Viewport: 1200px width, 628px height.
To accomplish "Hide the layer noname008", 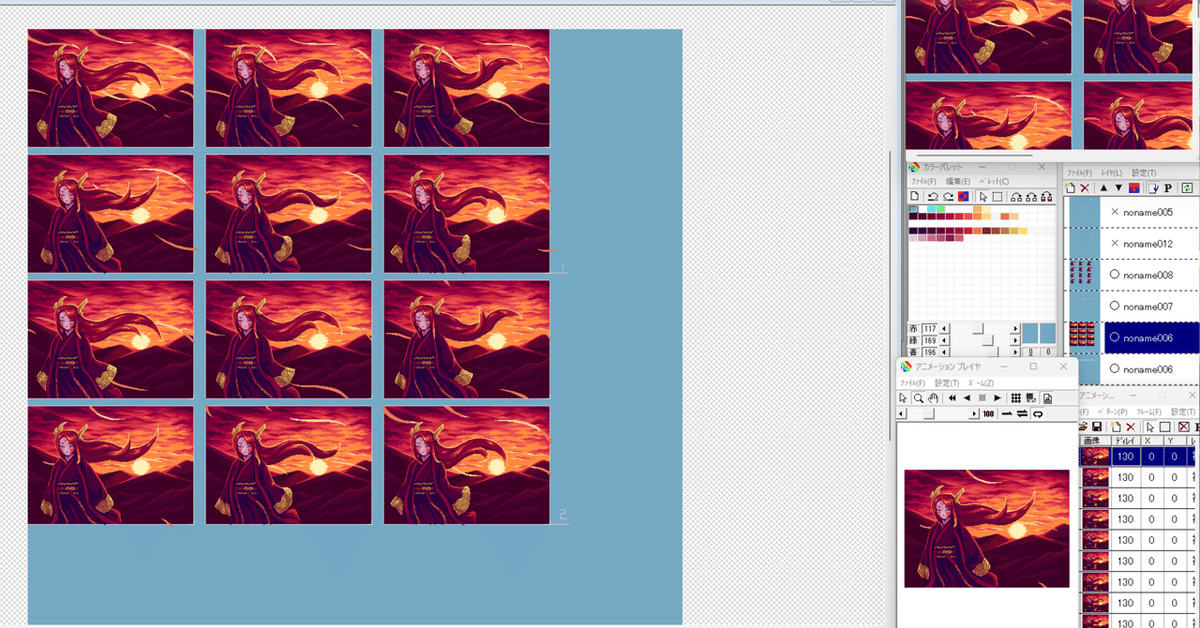I will 1115,274.
